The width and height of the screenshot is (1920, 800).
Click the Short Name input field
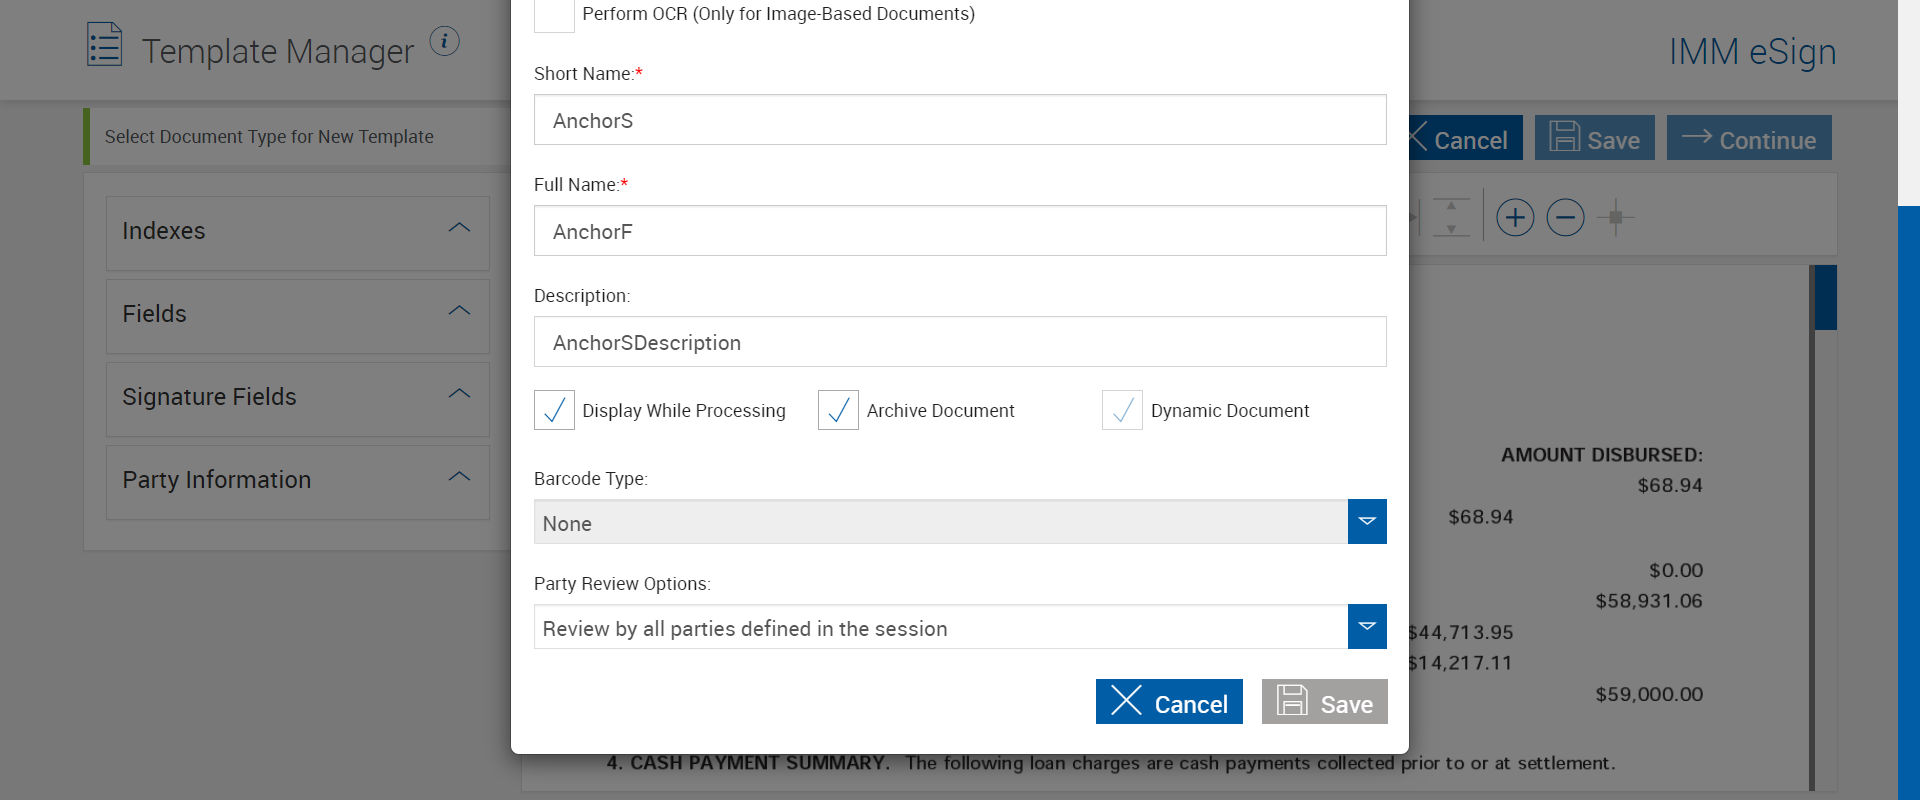click(x=959, y=120)
